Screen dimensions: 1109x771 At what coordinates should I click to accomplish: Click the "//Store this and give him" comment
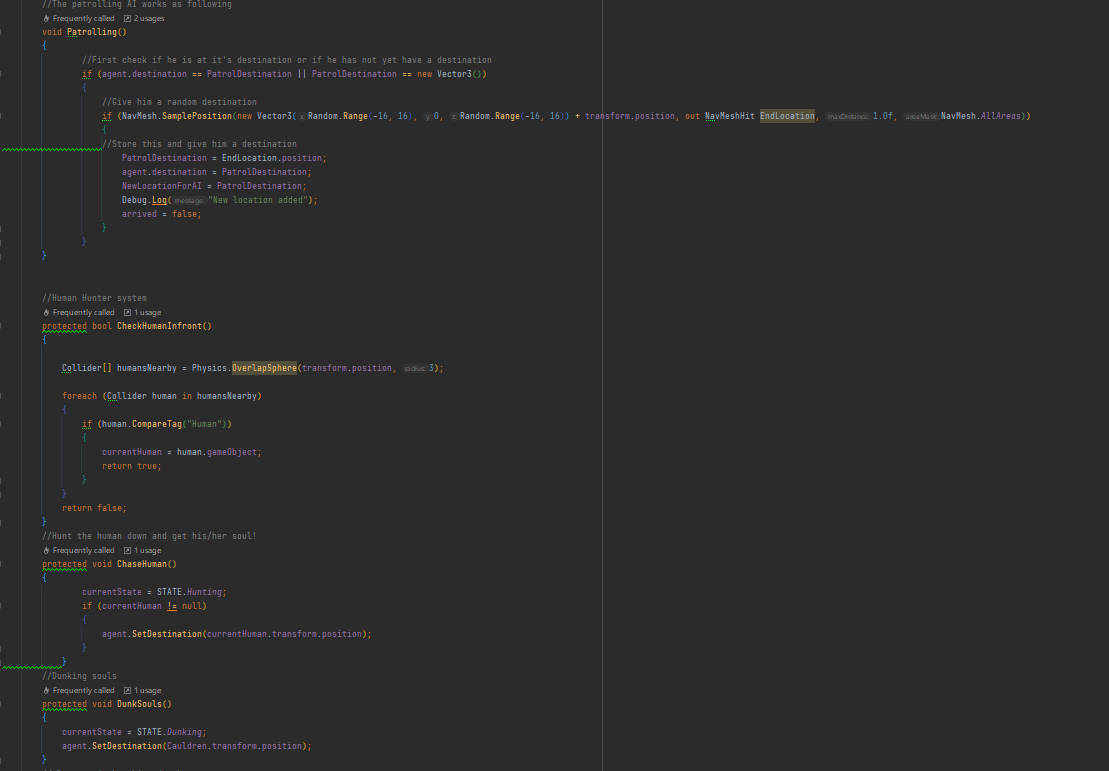tap(199, 144)
